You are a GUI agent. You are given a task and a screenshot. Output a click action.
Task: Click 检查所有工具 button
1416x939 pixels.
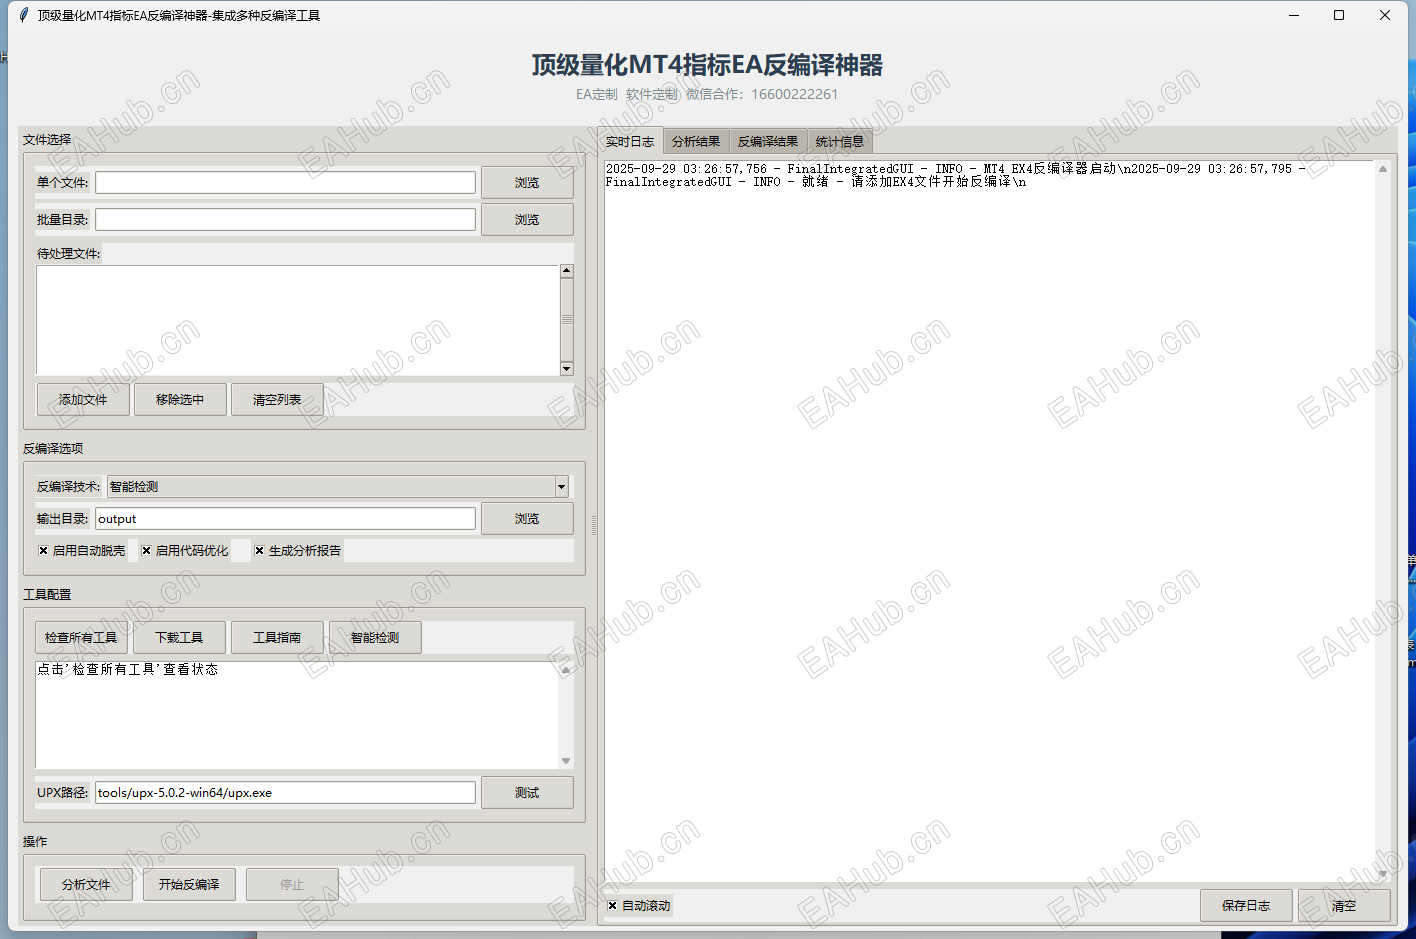pyautogui.click(x=81, y=638)
